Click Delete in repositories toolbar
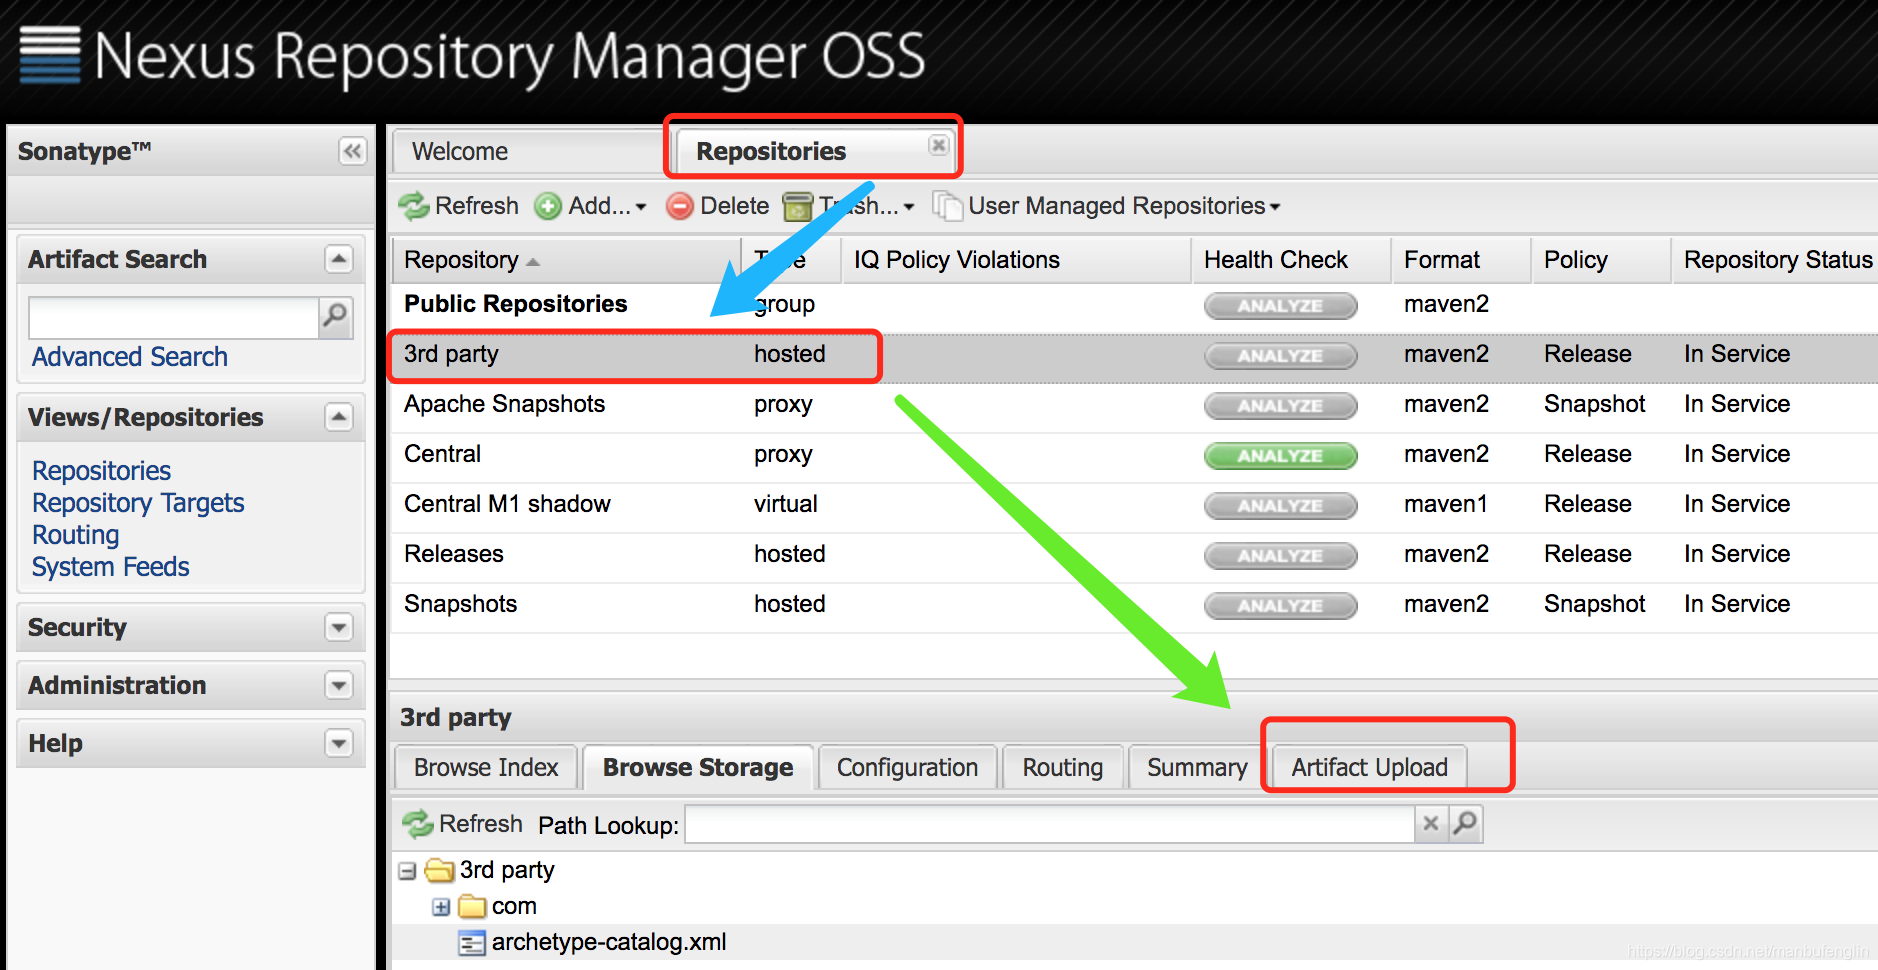Image resolution: width=1878 pixels, height=970 pixels. [x=718, y=206]
